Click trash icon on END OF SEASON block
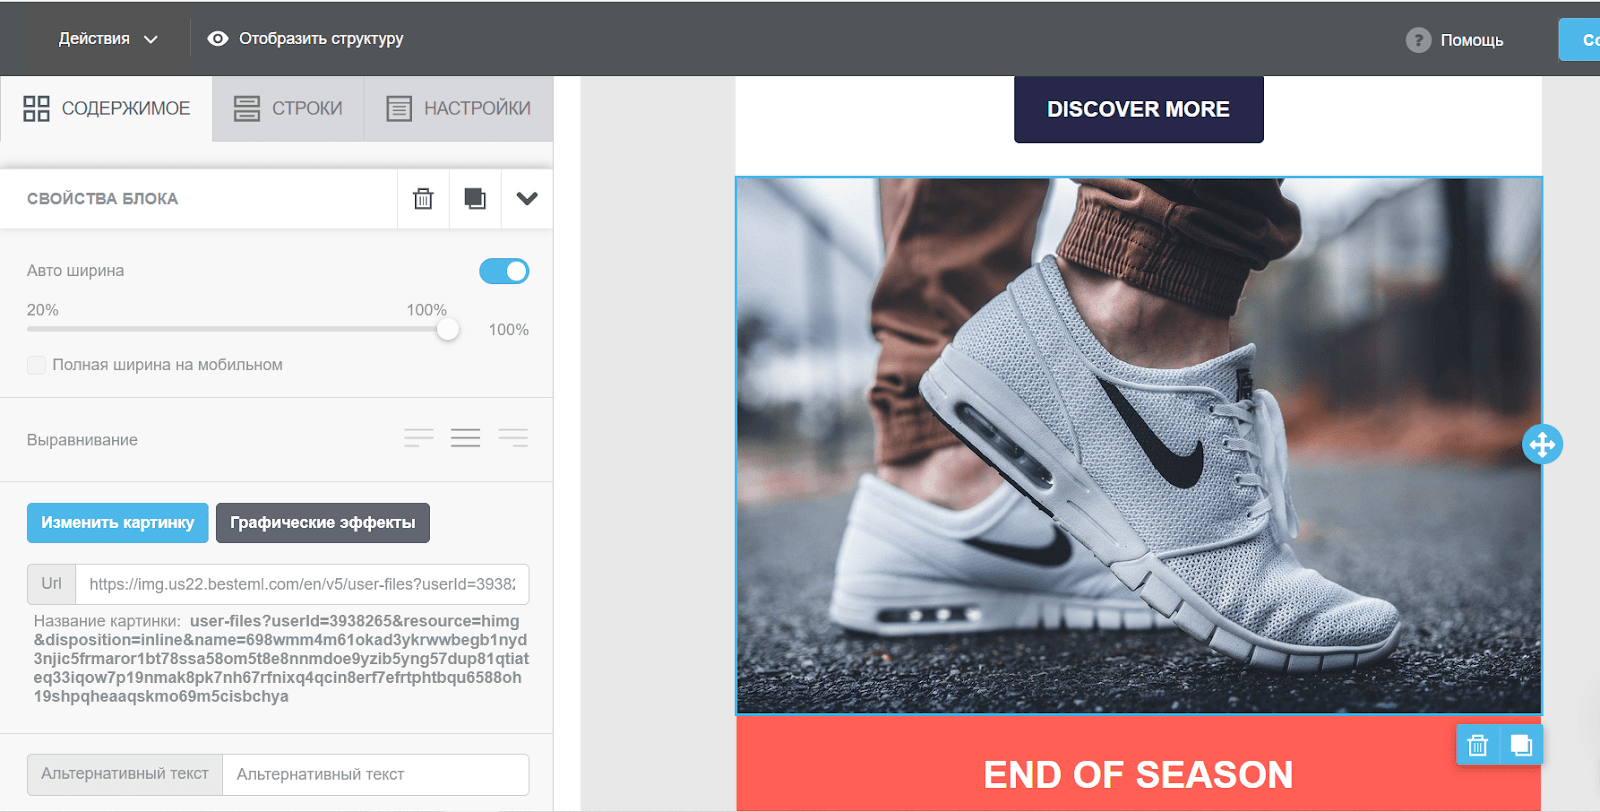 [x=1478, y=745]
